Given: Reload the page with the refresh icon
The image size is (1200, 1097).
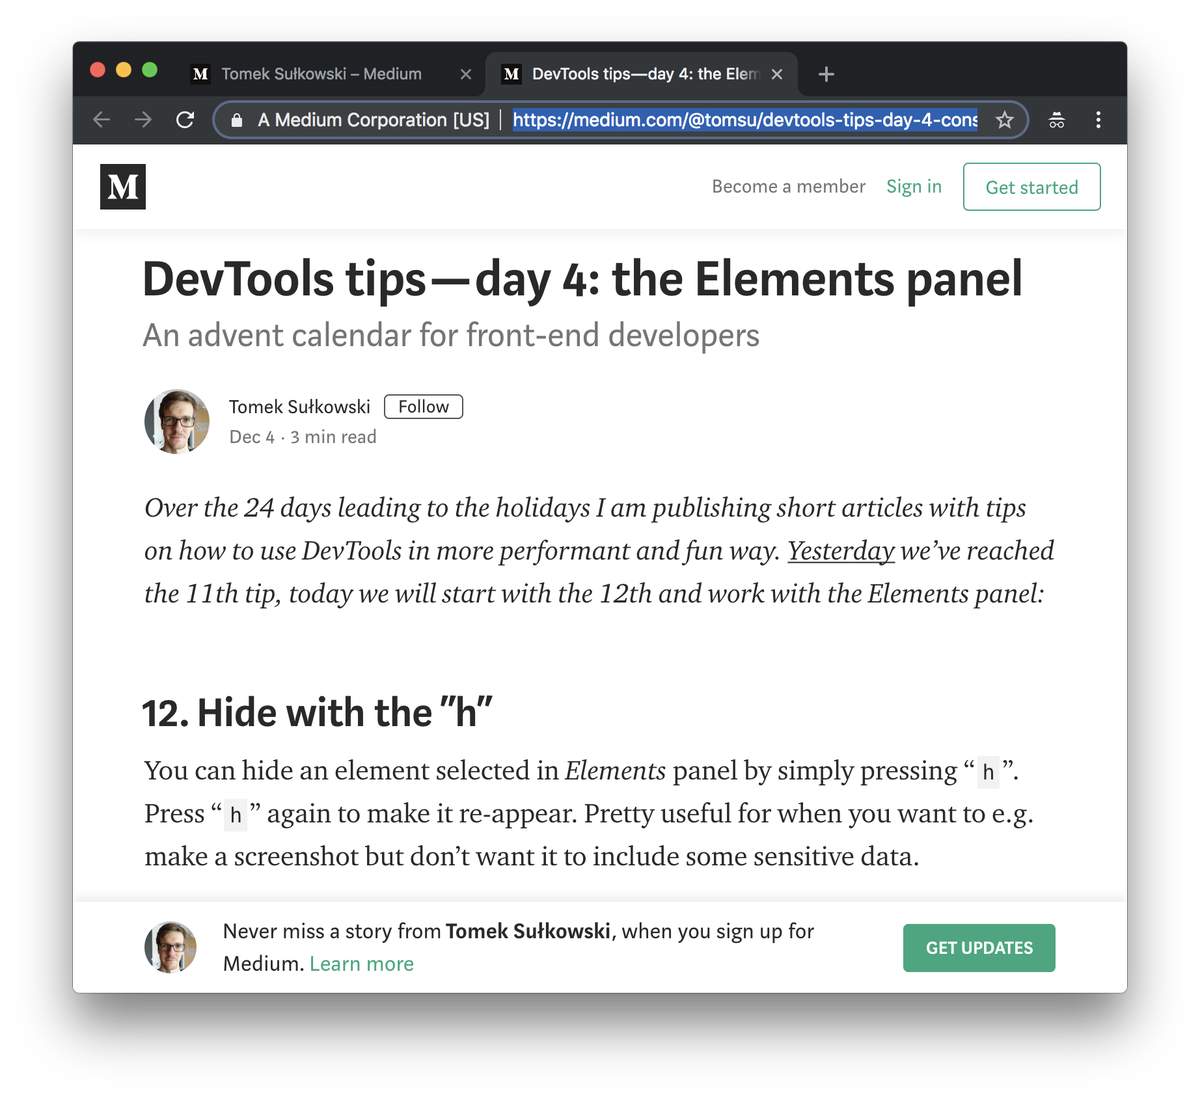Looking at the screenshot, I should 185,120.
